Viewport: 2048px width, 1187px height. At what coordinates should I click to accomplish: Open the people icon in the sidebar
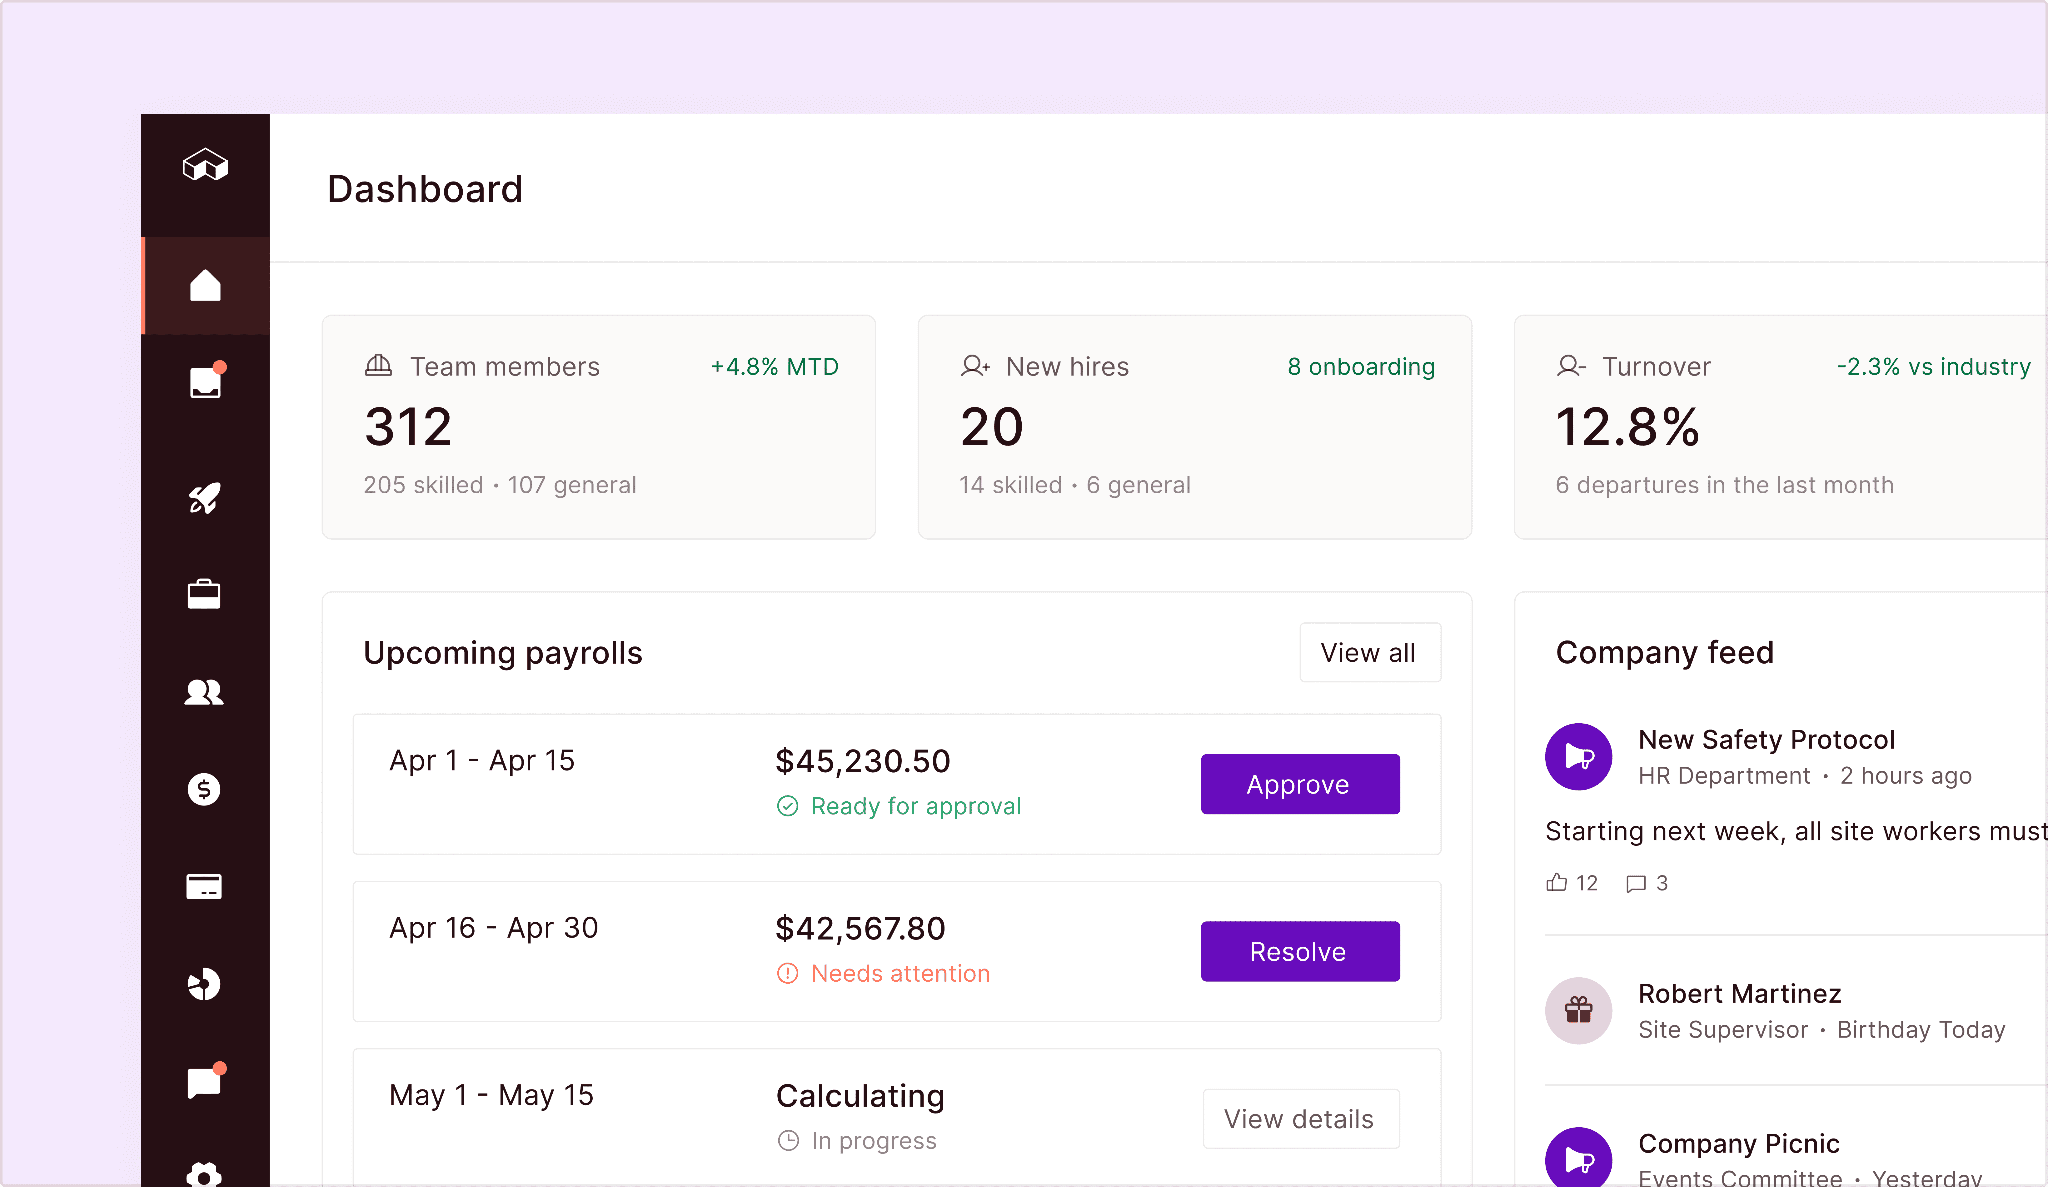(204, 692)
